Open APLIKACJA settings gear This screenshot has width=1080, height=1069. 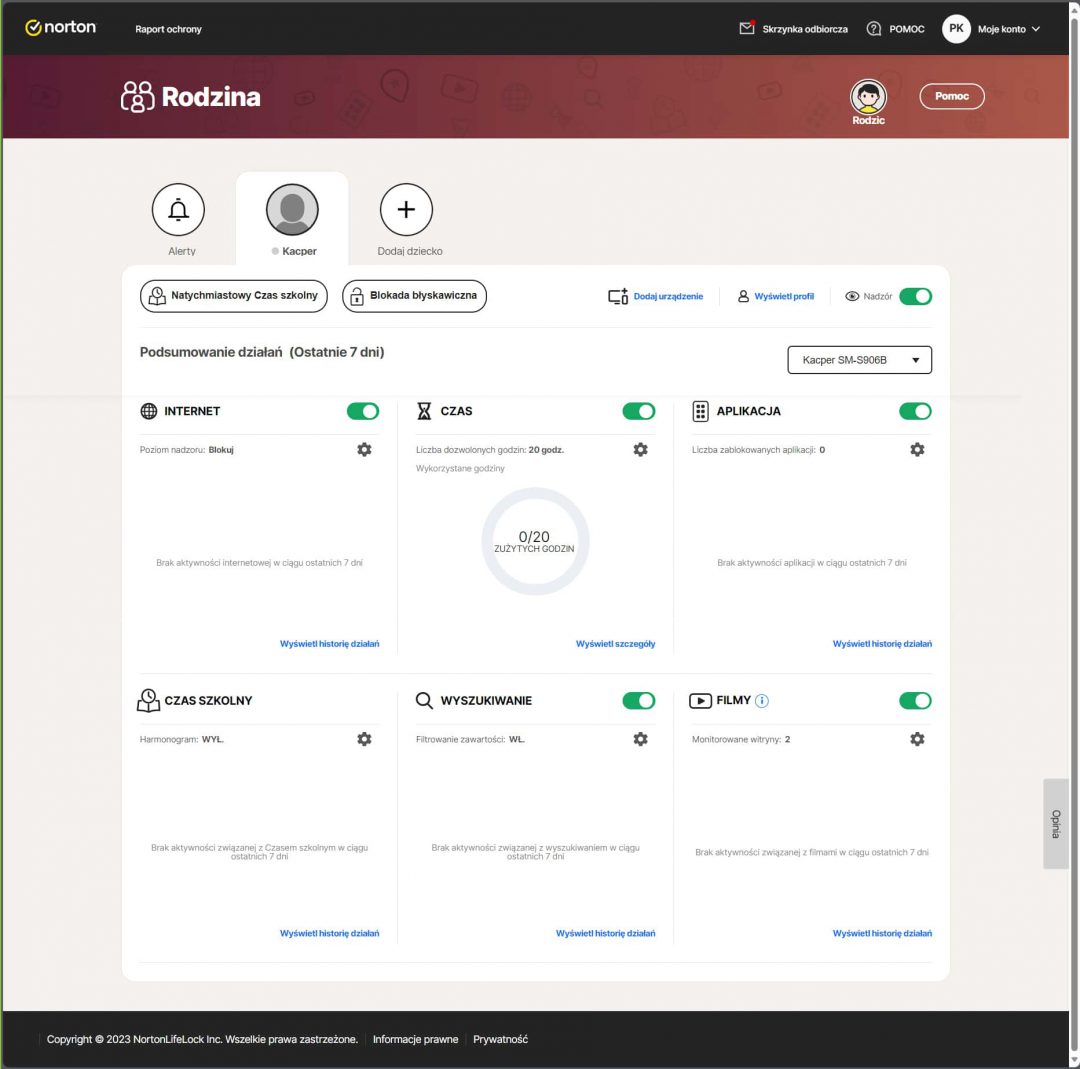pos(917,450)
